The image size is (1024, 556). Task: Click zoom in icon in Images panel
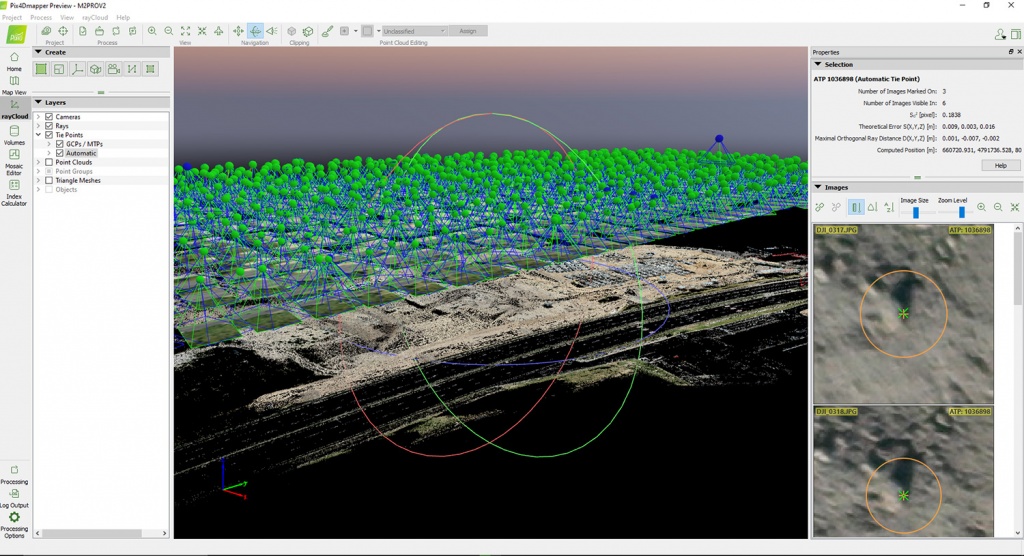point(981,208)
